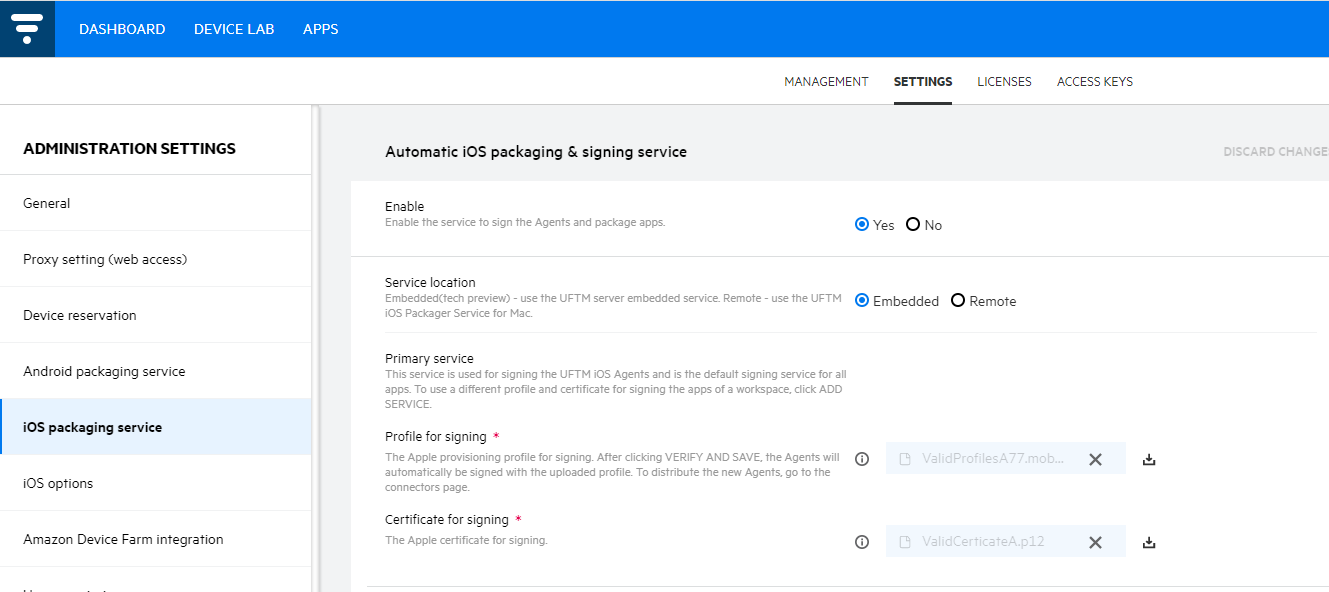Download the signing certificate file
The image size is (1329, 592).
point(1149,542)
